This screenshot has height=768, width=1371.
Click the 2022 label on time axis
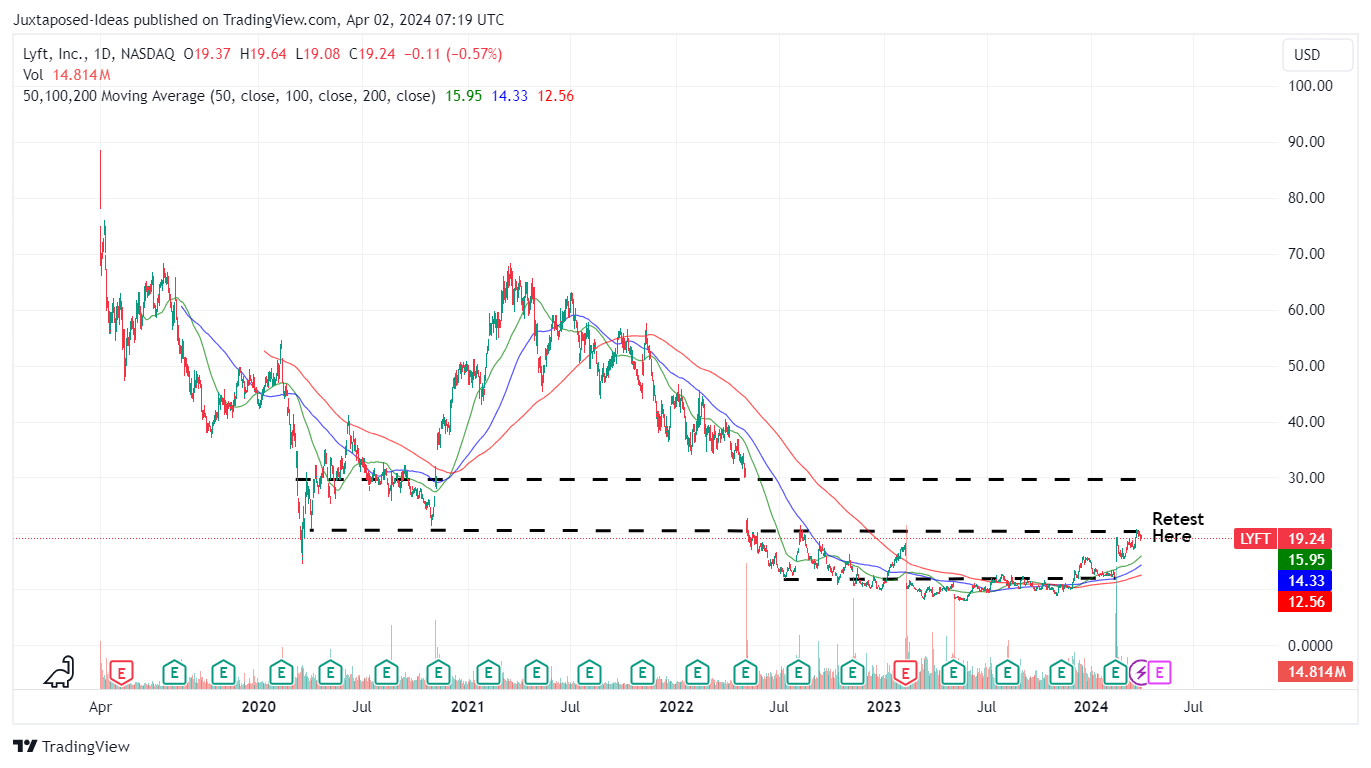(677, 708)
